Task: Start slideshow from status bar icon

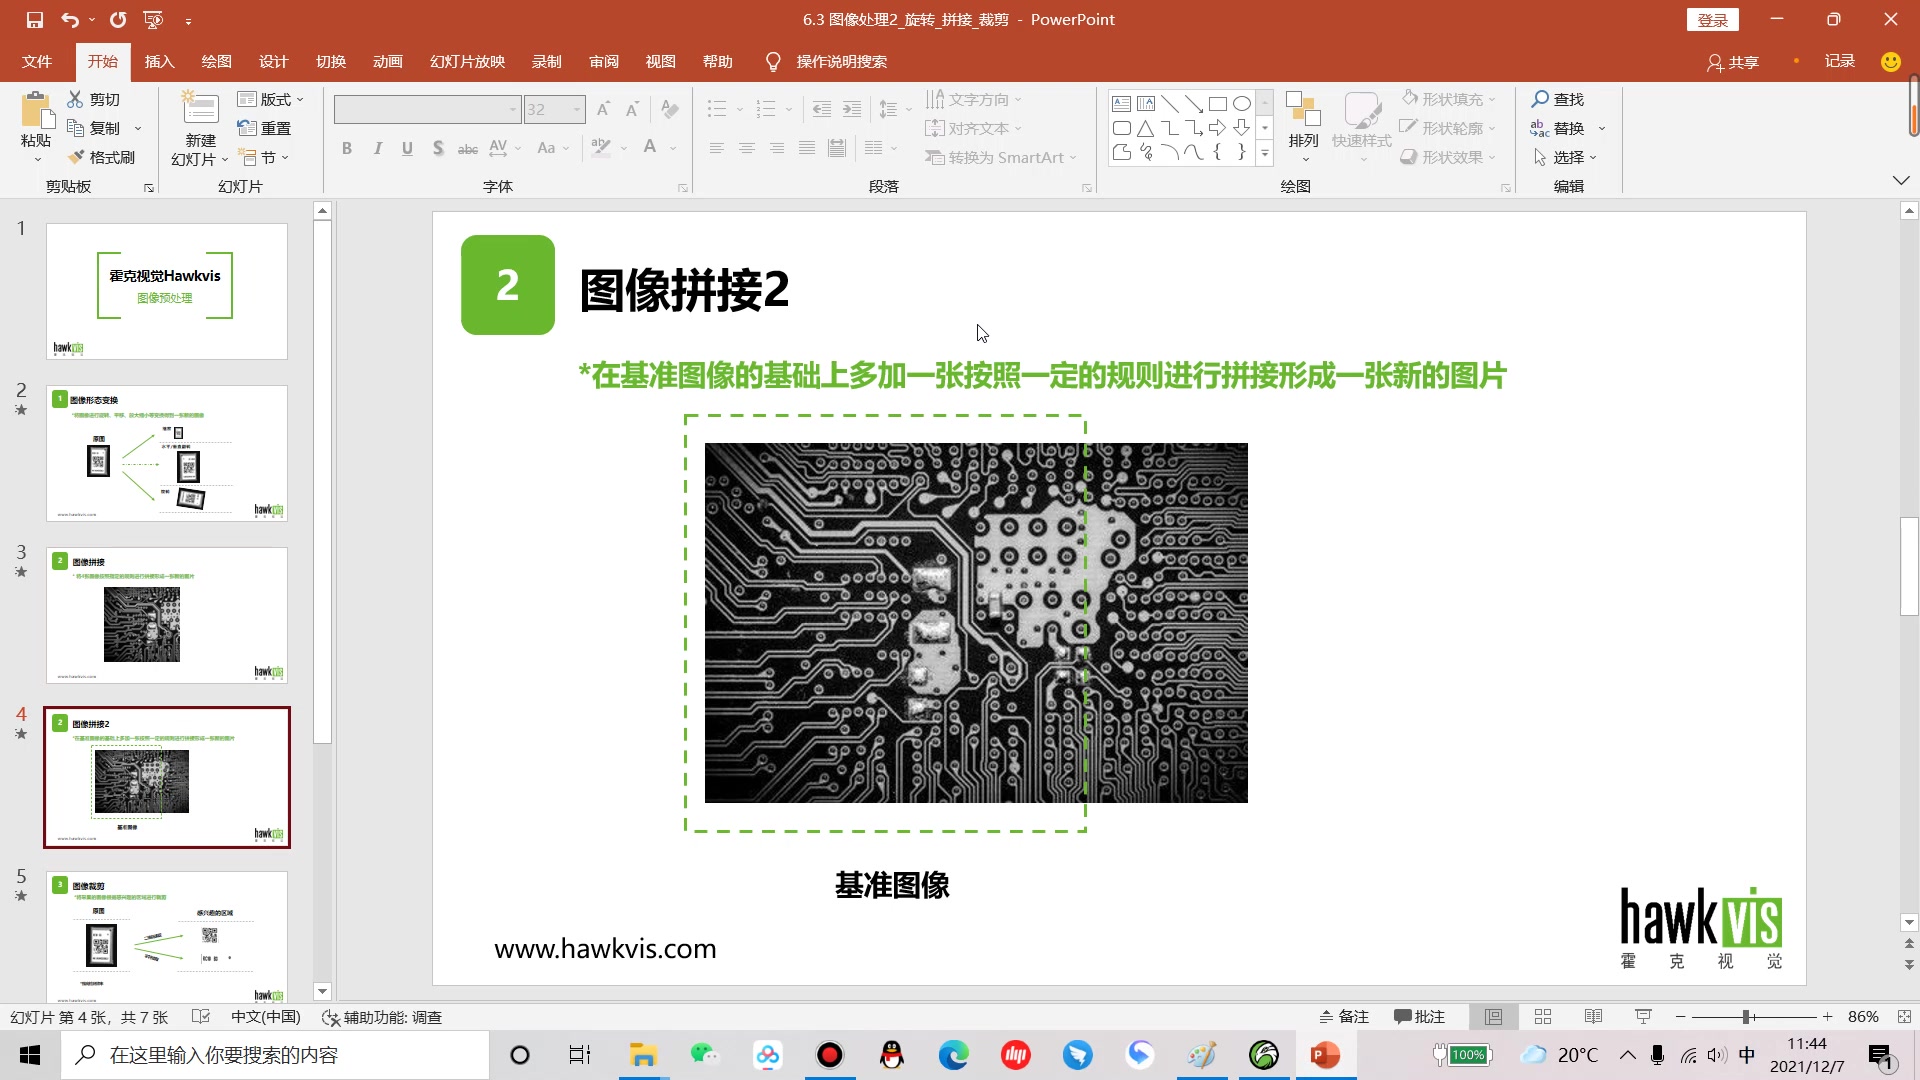Action: [x=1643, y=1016]
